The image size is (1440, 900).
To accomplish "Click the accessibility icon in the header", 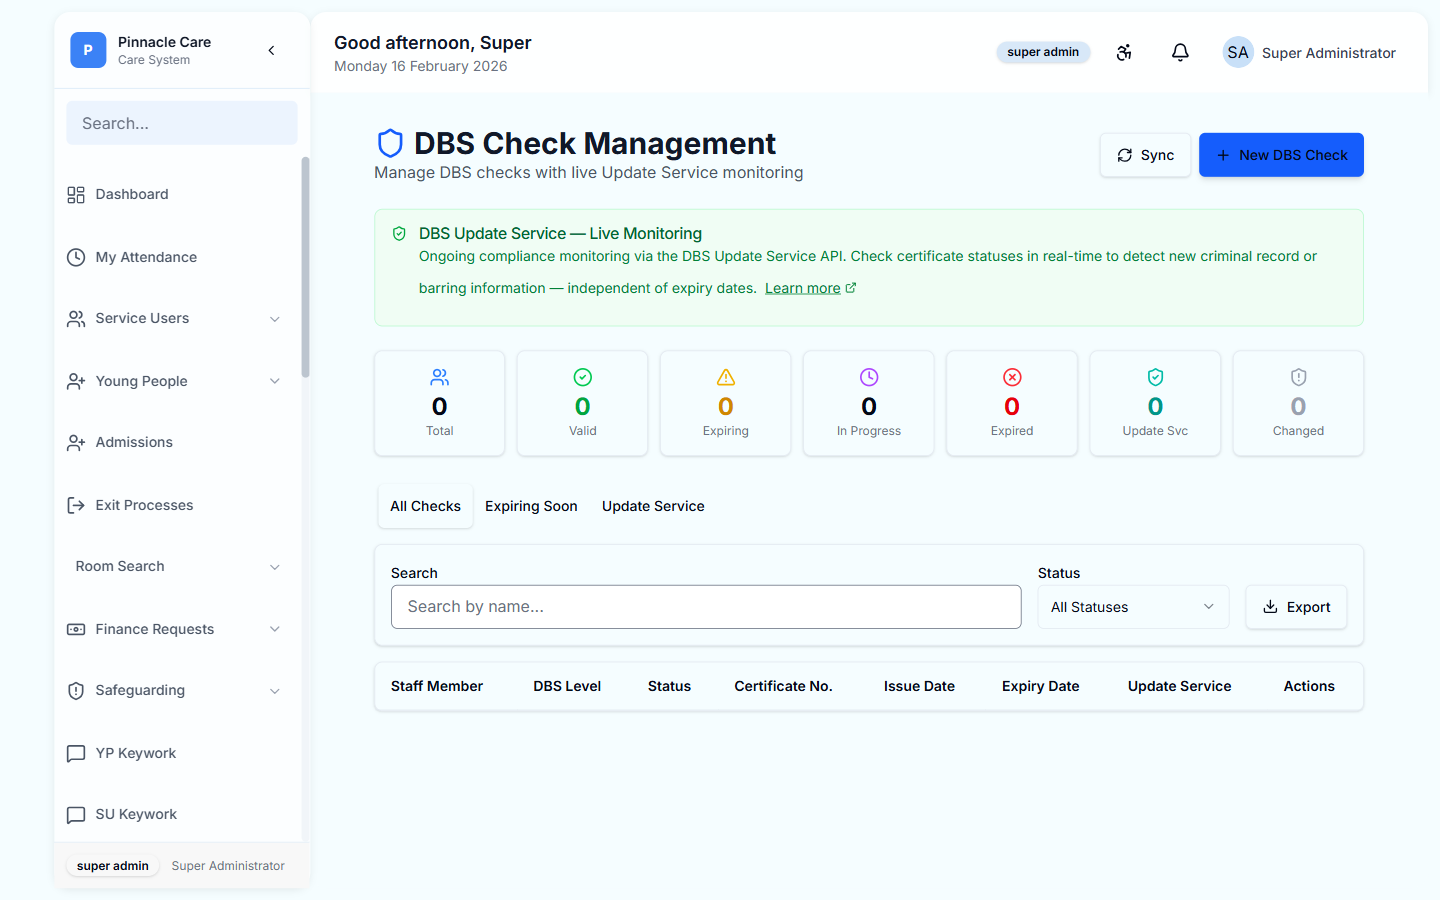I will click(x=1124, y=52).
